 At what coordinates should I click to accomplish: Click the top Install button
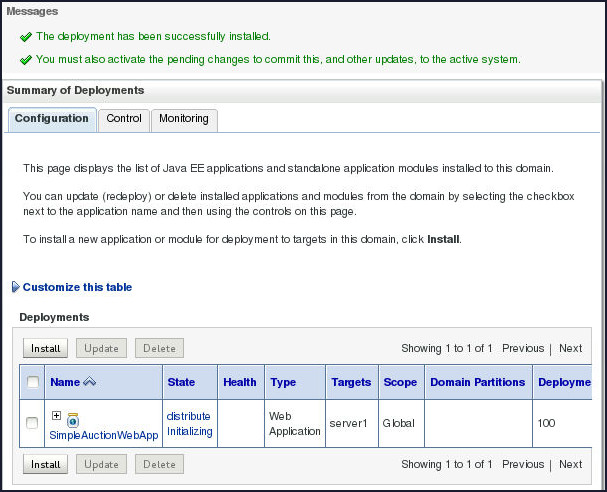(x=45, y=348)
